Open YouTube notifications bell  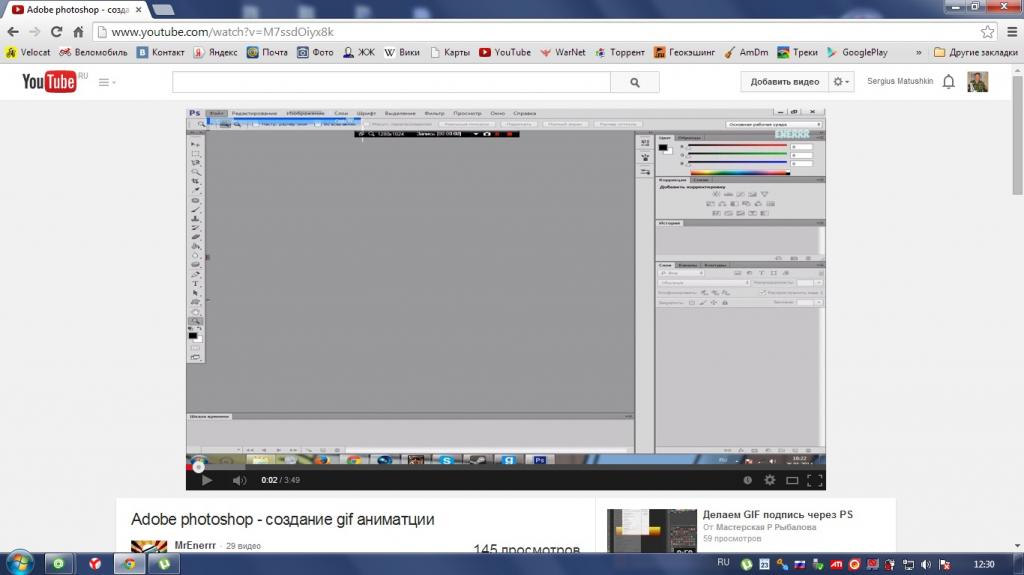949,82
